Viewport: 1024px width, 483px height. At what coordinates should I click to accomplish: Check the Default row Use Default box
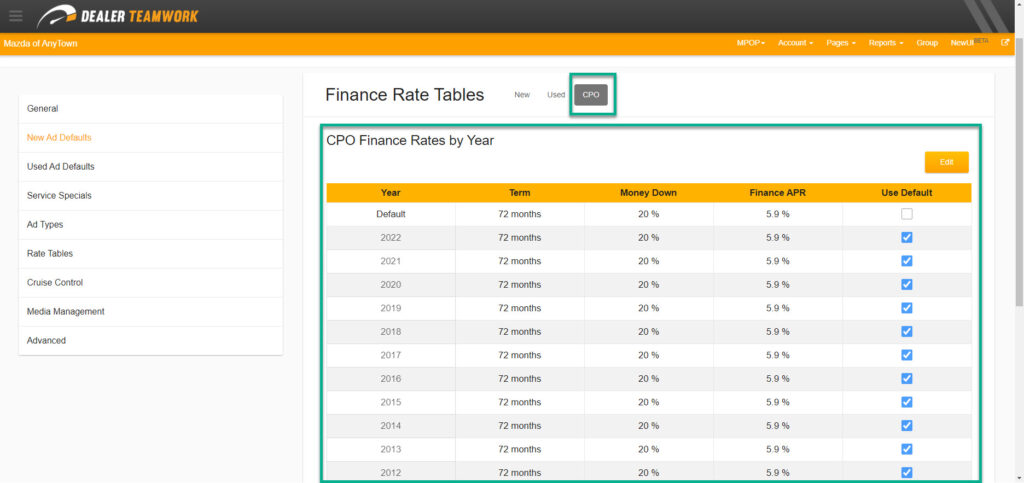[906, 214]
